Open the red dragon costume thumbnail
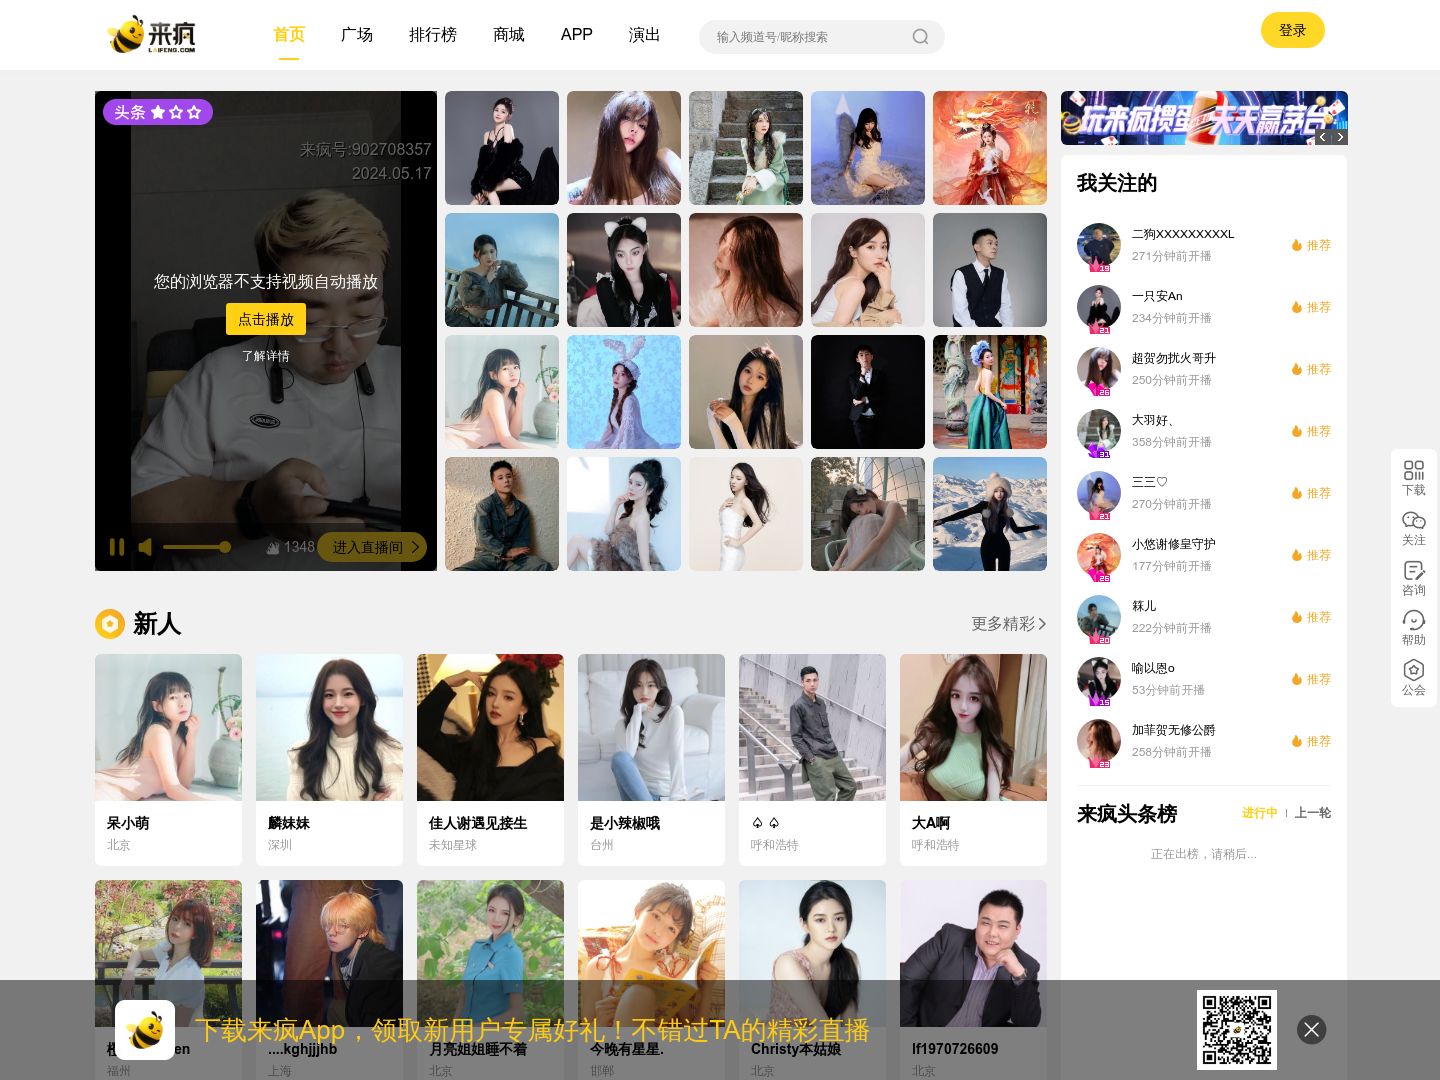1440x1080 pixels. click(990, 148)
